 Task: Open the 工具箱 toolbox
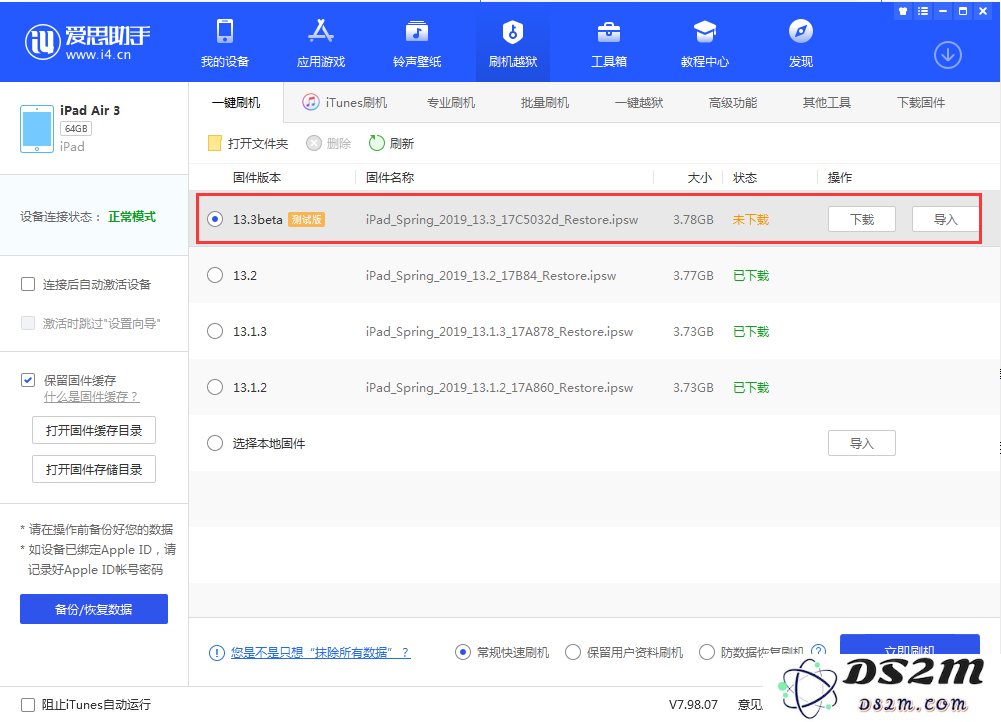608,43
